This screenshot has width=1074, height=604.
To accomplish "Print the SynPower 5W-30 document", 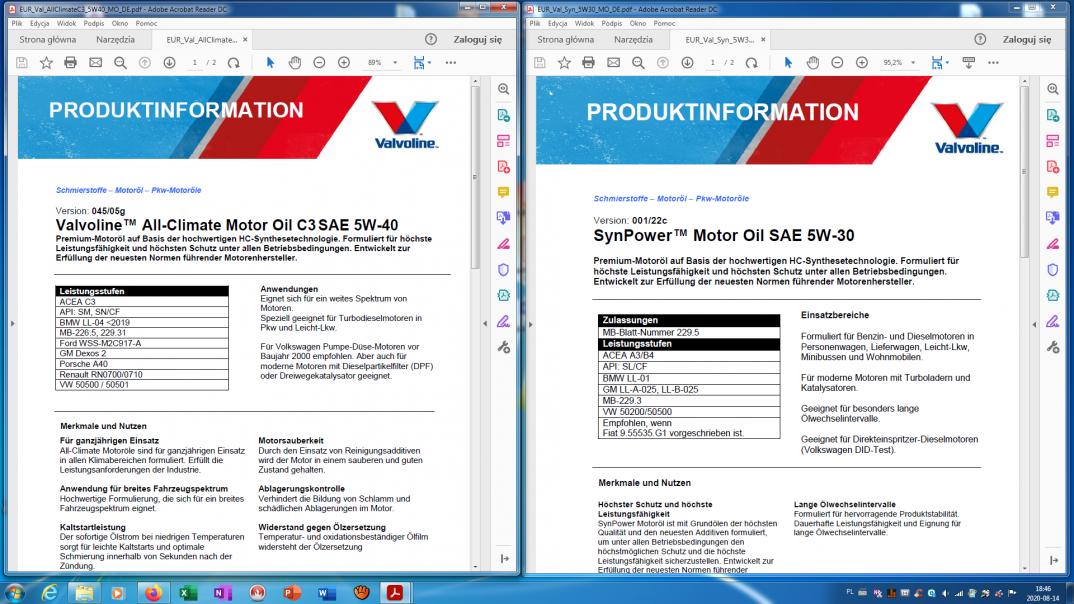I will [x=588, y=63].
